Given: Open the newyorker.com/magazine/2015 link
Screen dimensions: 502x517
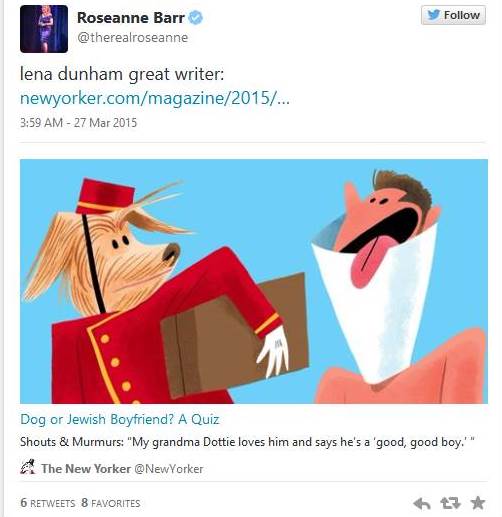Looking at the screenshot, I should point(155,98).
